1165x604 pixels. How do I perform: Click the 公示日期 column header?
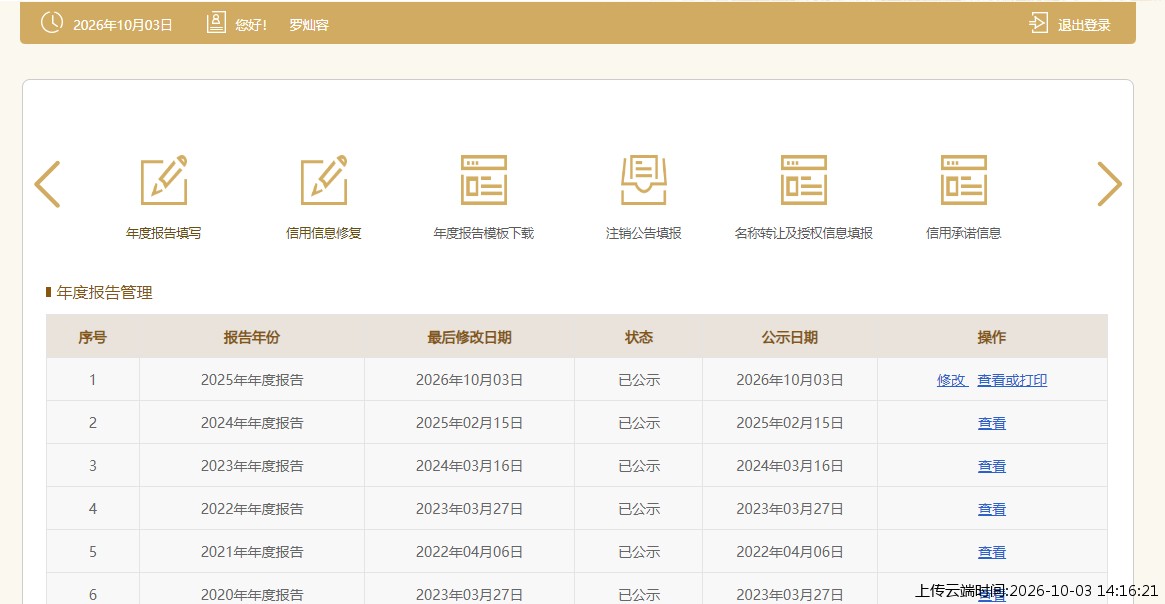point(790,337)
